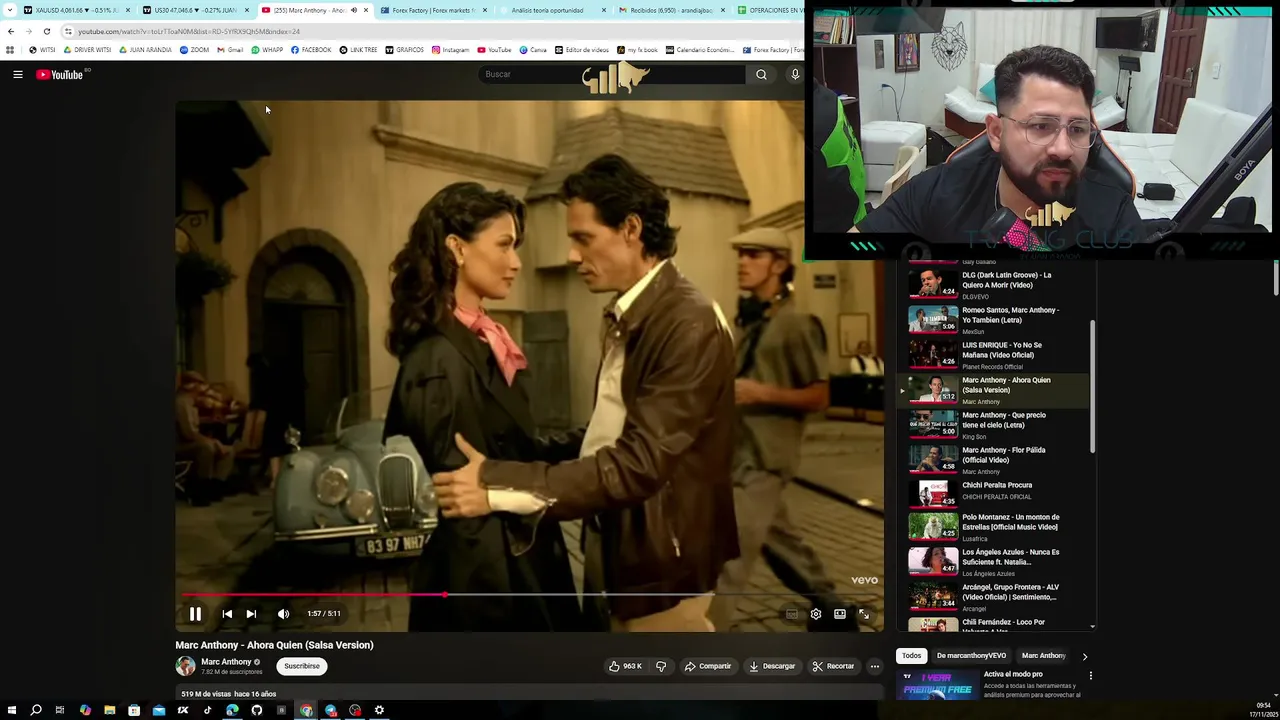This screenshot has width=1280, height=720.
Task: Activate voice search microphone
Action: tap(795, 74)
